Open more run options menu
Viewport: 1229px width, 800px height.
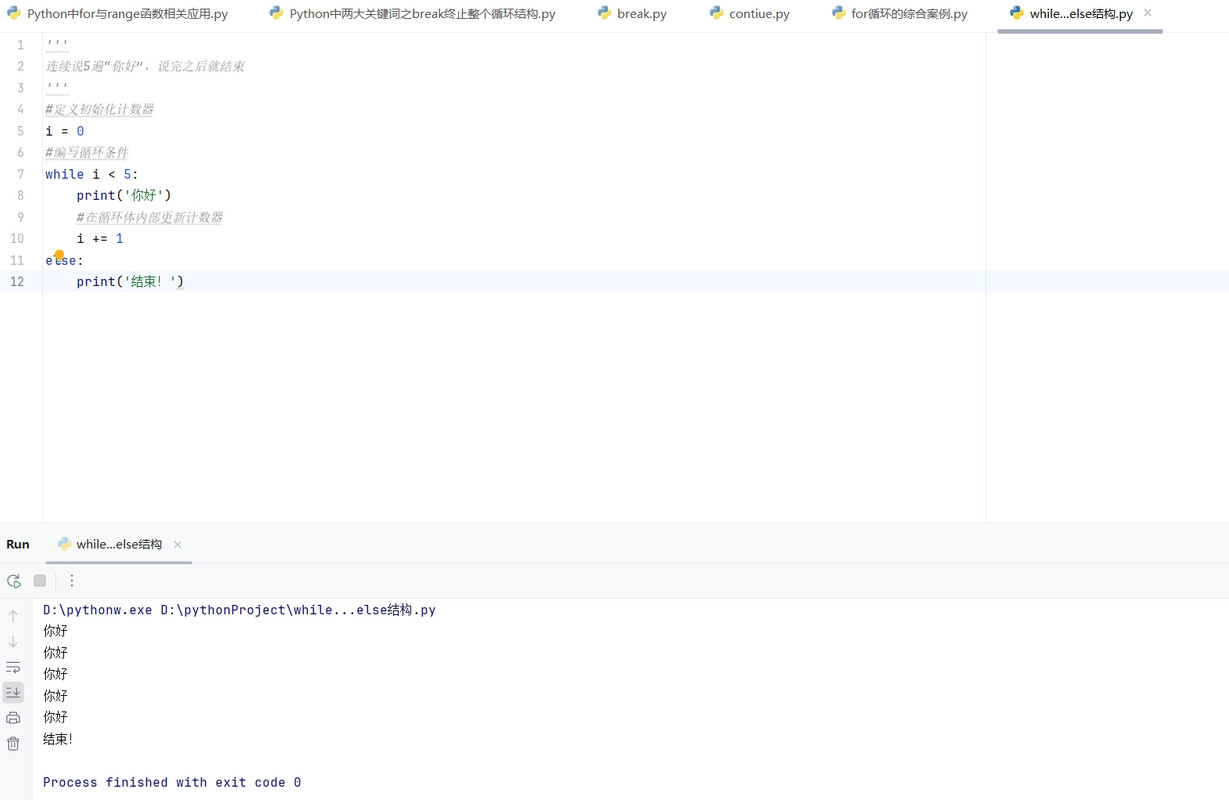point(72,581)
